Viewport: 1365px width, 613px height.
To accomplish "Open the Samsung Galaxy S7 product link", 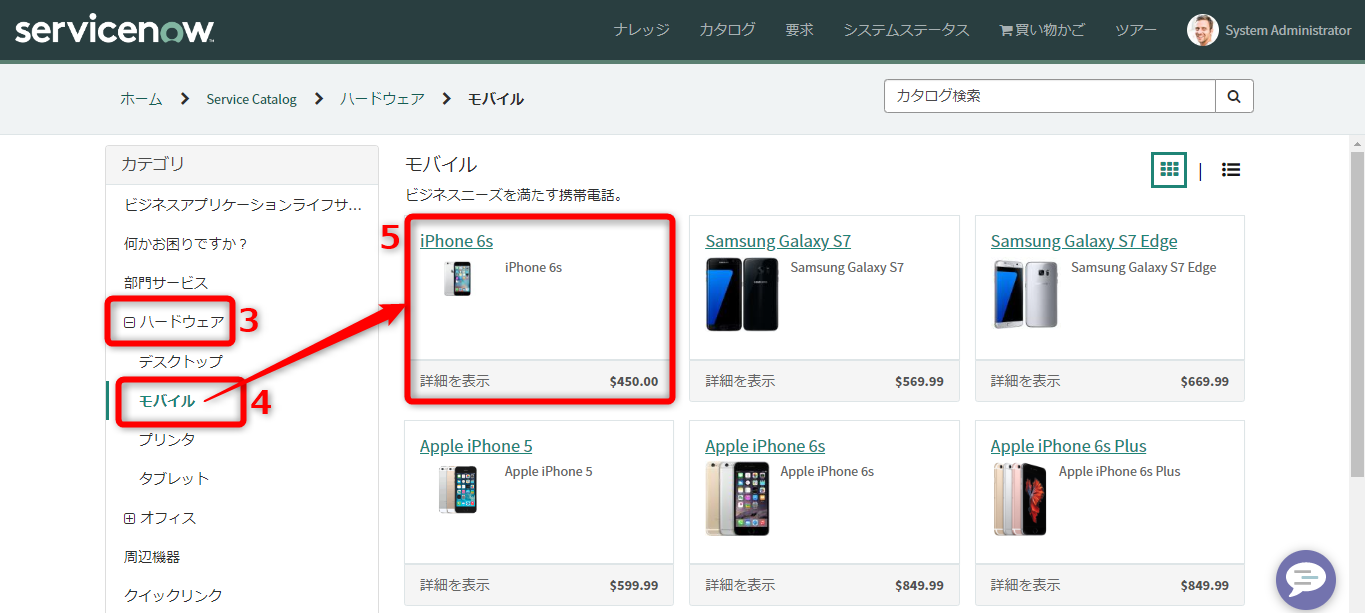I will tap(778, 240).
